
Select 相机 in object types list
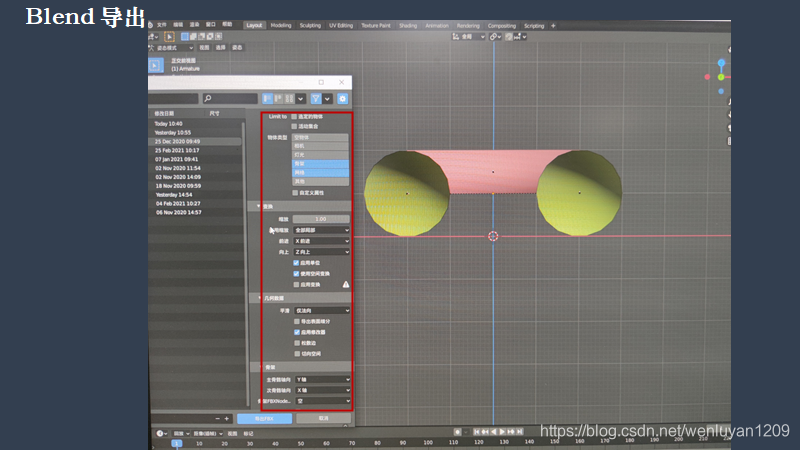pyautogui.click(x=320, y=146)
